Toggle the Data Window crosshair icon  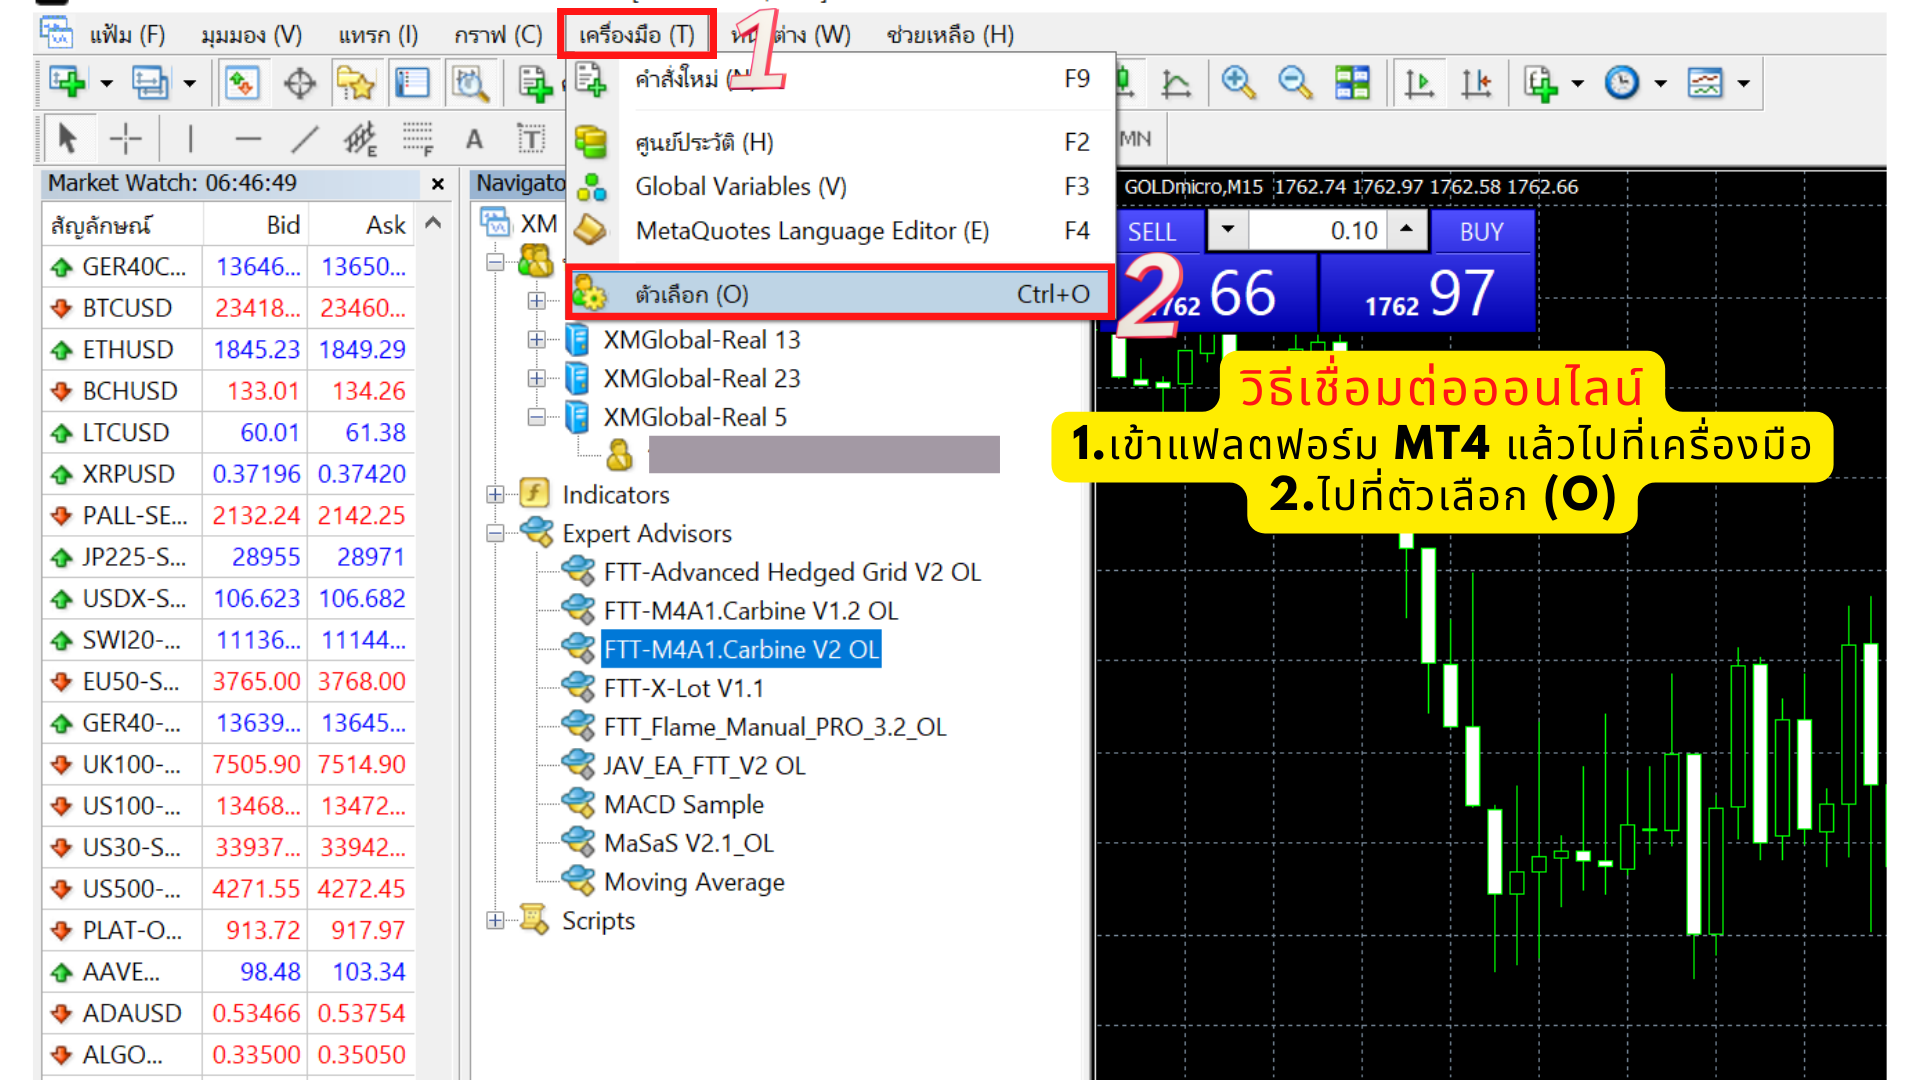click(x=299, y=83)
